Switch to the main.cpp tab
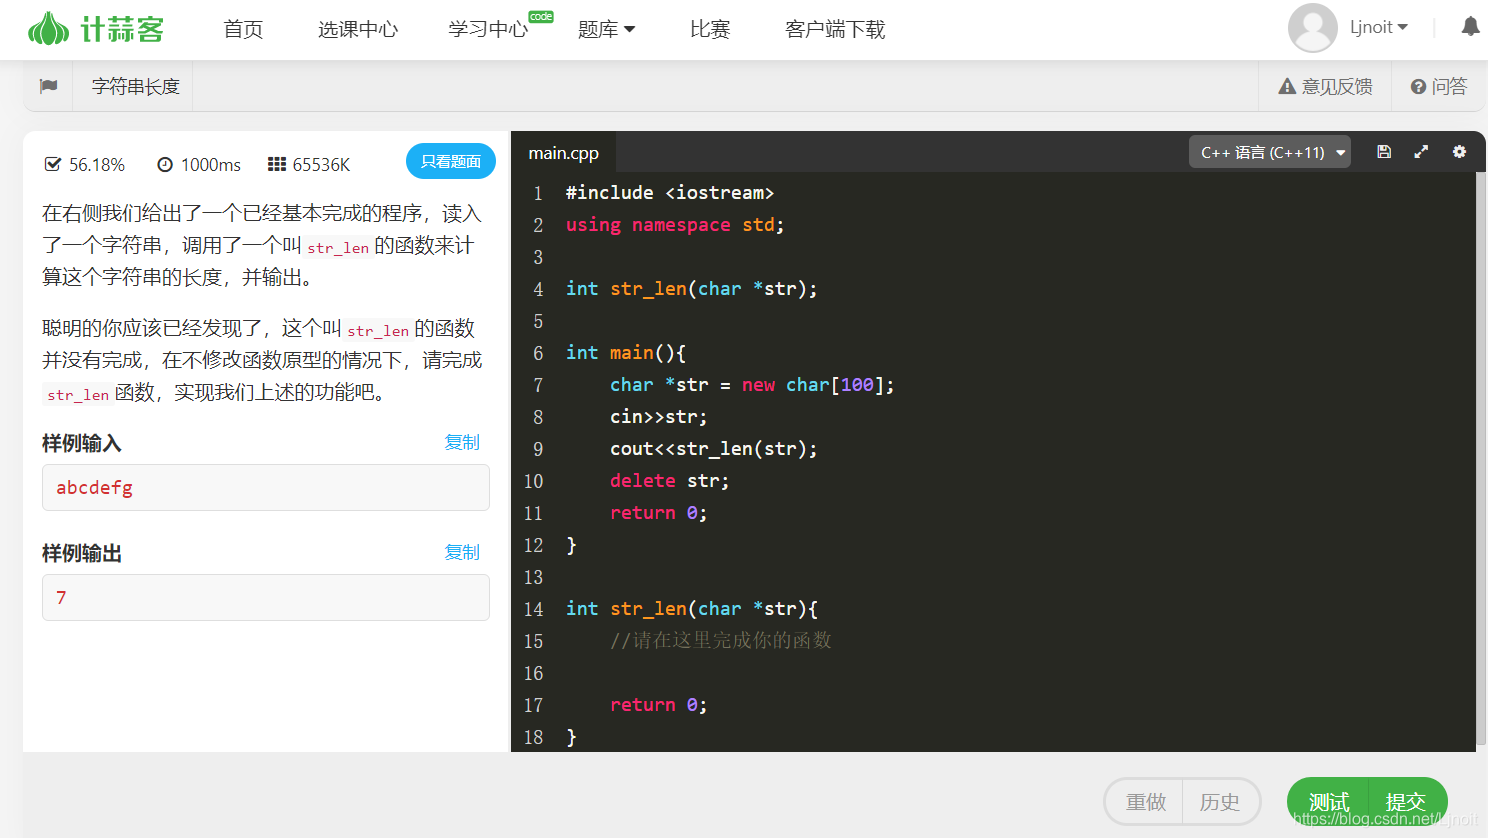1488x838 pixels. [x=563, y=153]
